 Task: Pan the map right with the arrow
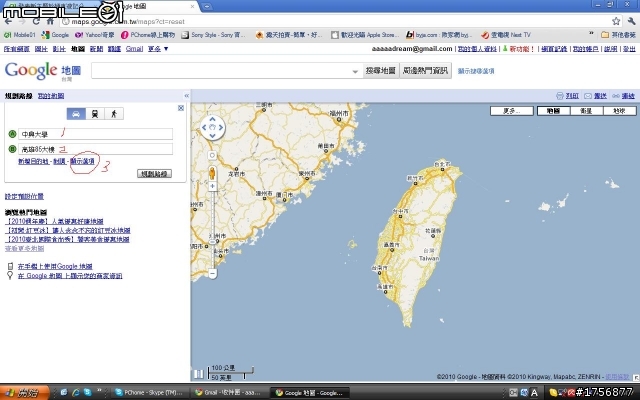click(x=220, y=127)
